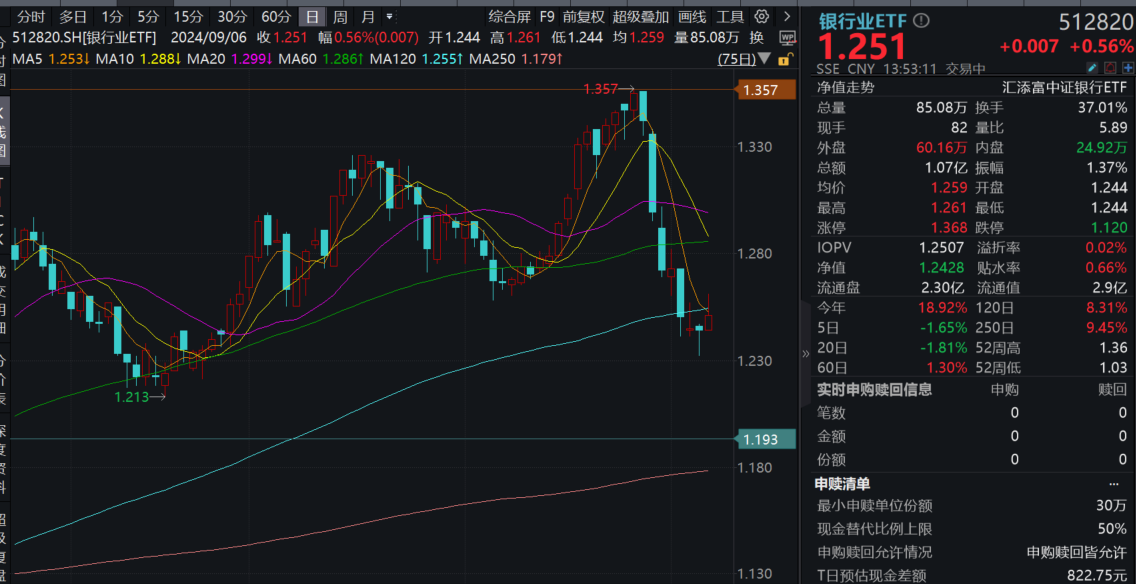1136x584 pixels.
Task: Select the 30分 period tab
Action: [232, 16]
